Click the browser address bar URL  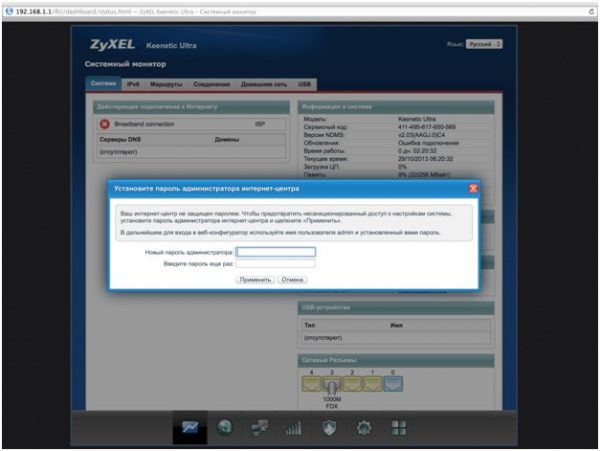[136, 12]
